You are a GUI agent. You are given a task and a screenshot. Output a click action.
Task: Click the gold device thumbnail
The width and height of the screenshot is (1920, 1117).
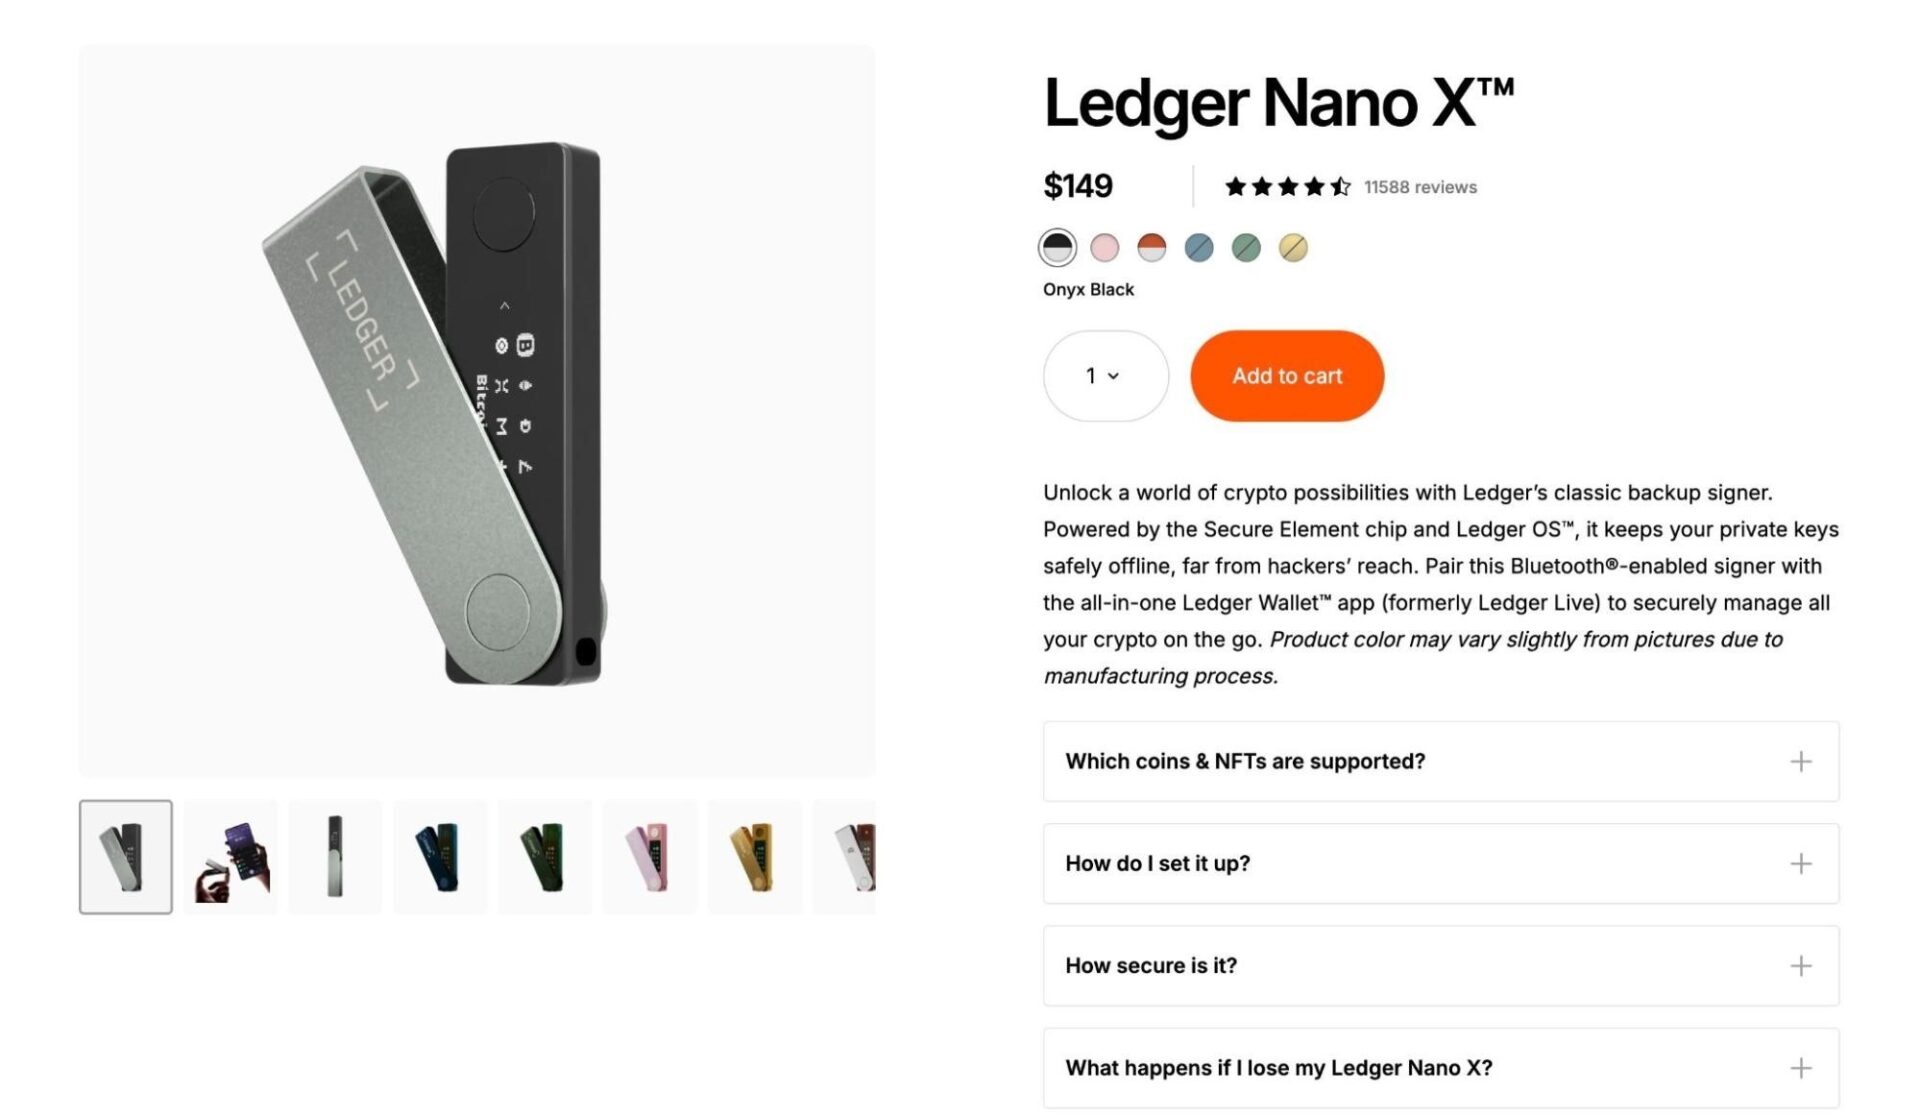754,856
